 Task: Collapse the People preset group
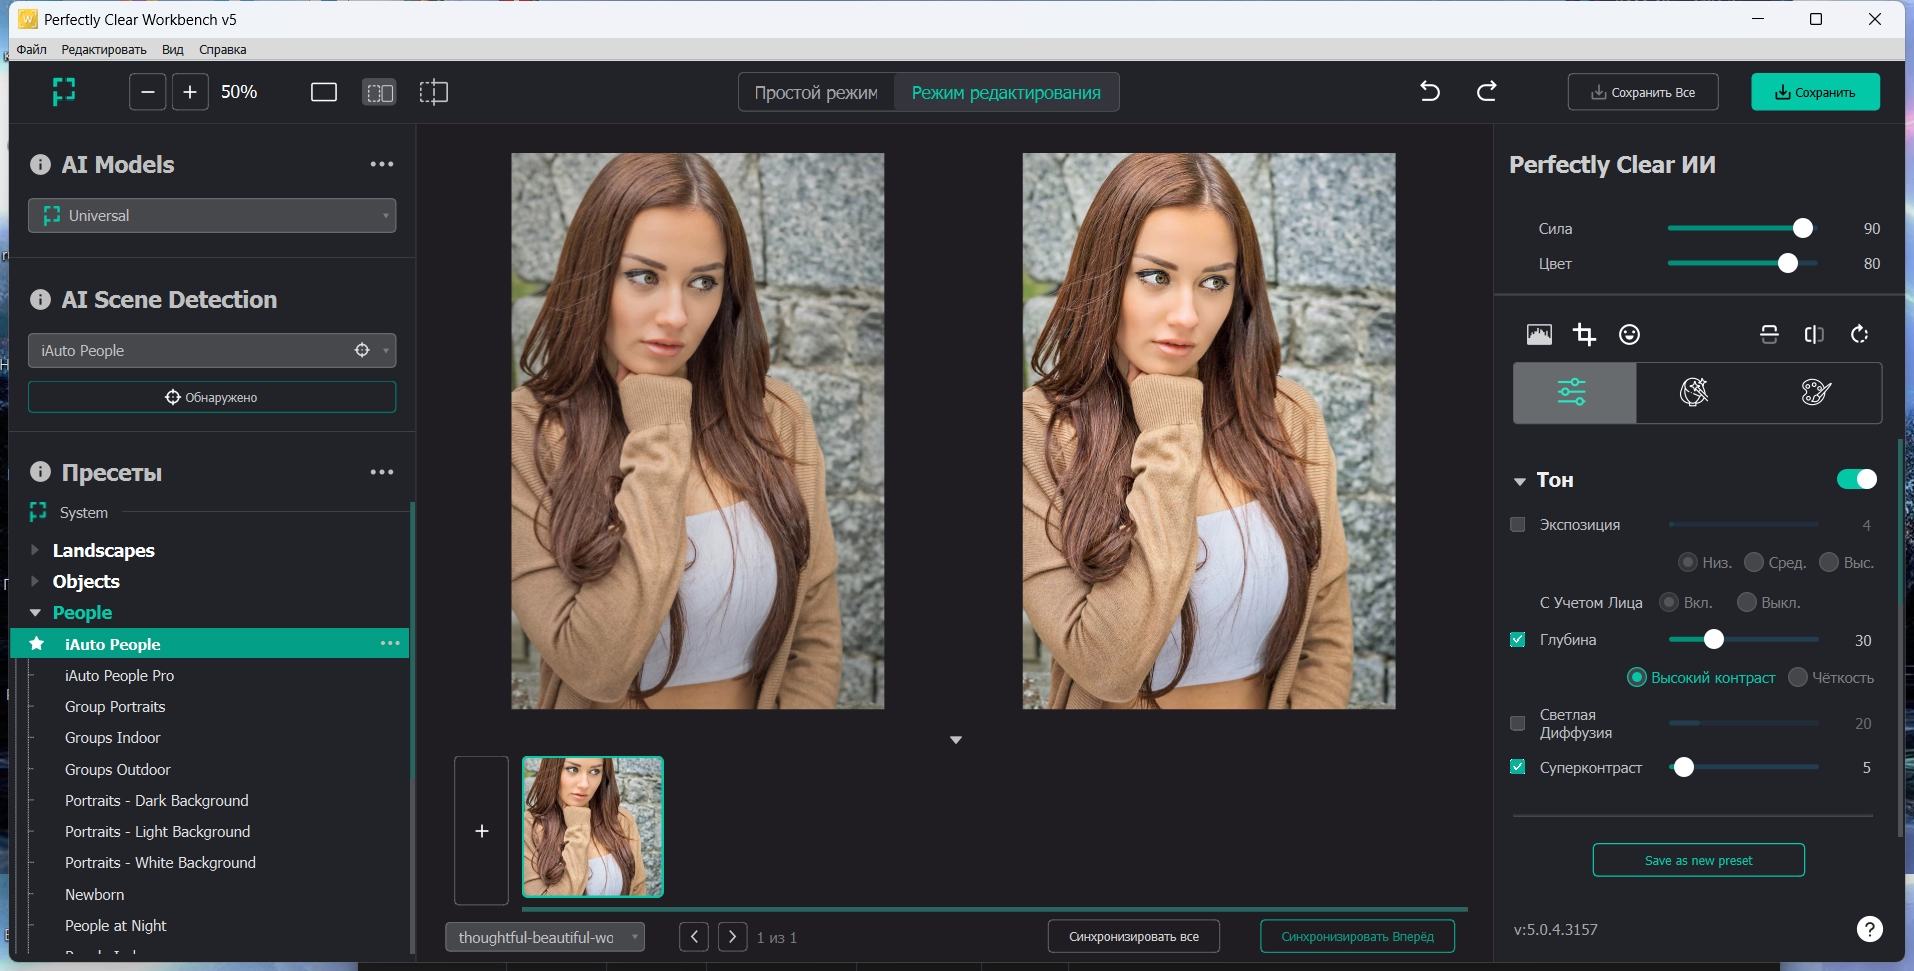tap(35, 612)
